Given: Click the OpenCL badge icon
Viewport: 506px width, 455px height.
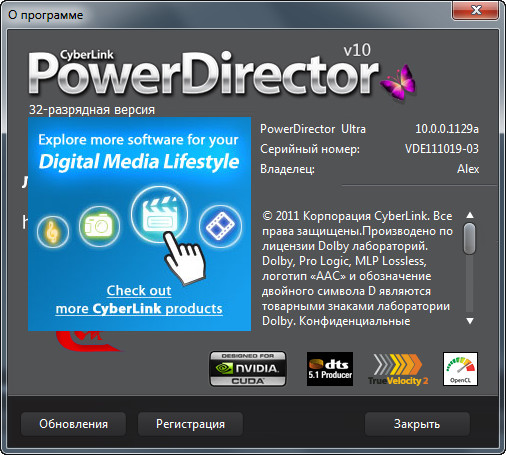Looking at the screenshot, I should [x=460, y=369].
